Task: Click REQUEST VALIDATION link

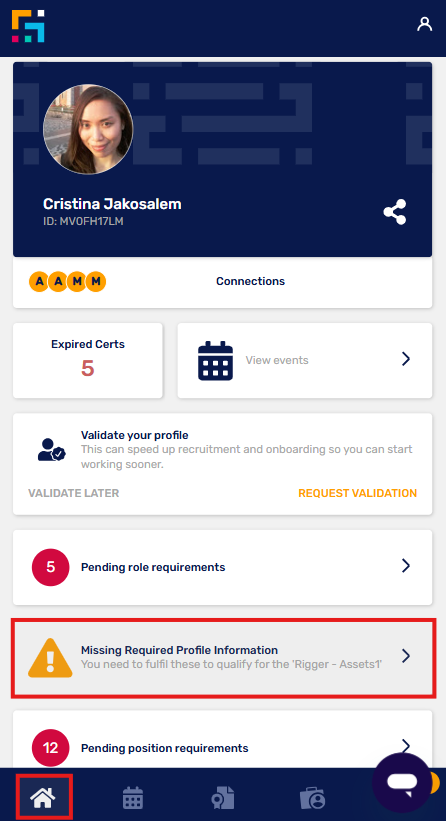Action: point(358,493)
